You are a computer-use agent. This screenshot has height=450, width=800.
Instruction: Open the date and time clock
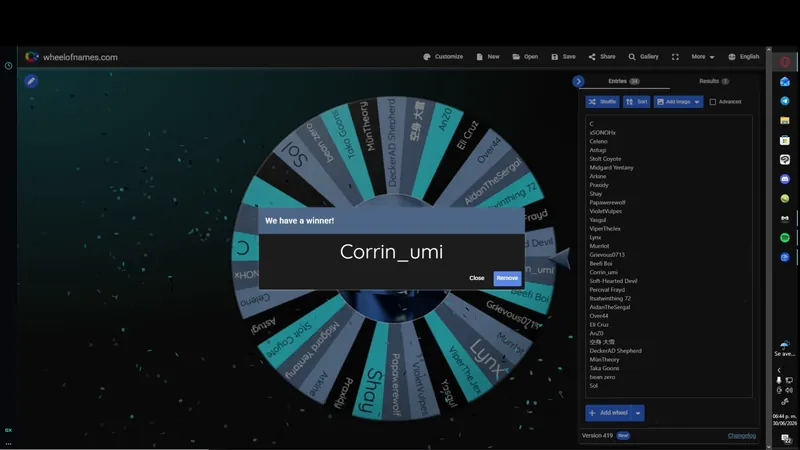pyautogui.click(x=785, y=420)
